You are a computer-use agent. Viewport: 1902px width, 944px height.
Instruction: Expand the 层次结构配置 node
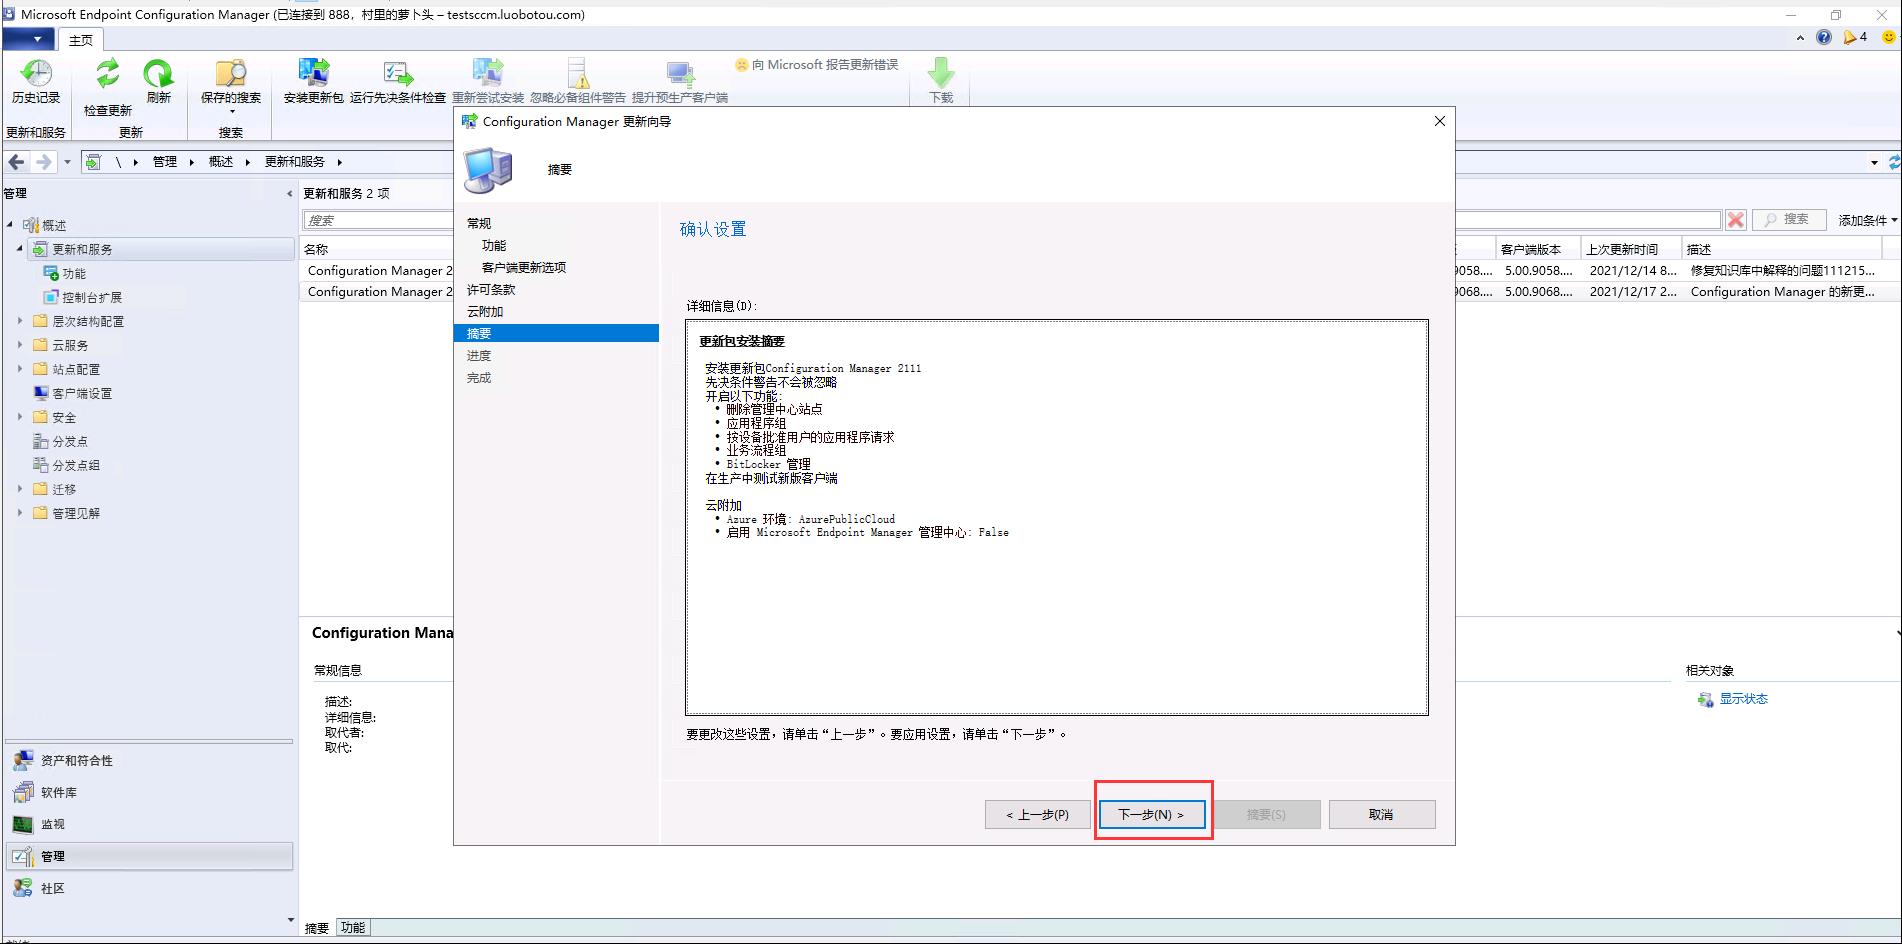(20, 321)
